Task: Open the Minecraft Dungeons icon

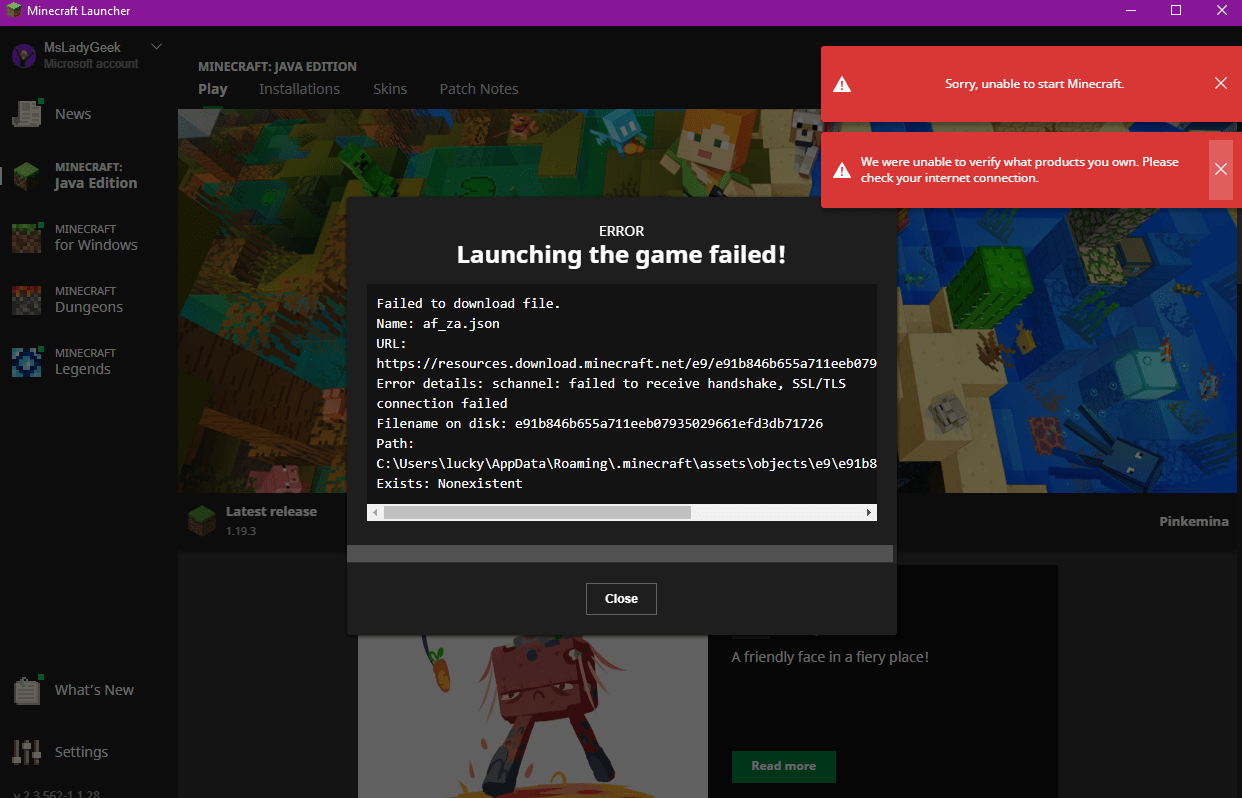Action: tap(26, 299)
